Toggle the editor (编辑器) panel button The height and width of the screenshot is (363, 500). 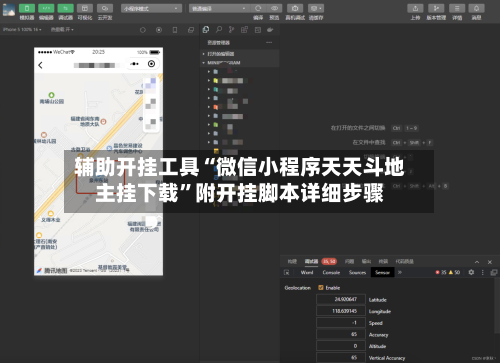pyautogui.click(x=46, y=8)
